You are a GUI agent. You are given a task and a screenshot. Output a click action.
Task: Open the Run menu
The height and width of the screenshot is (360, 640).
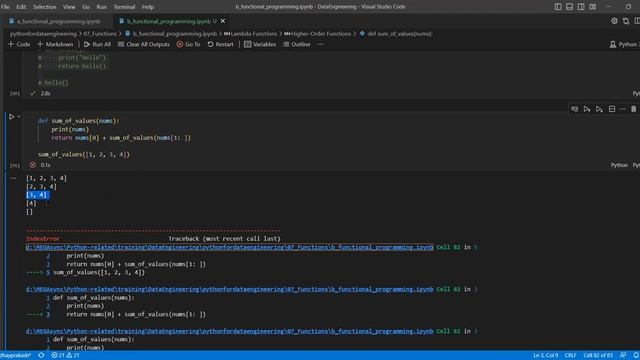pyautogui.click(x=102, y=7)
